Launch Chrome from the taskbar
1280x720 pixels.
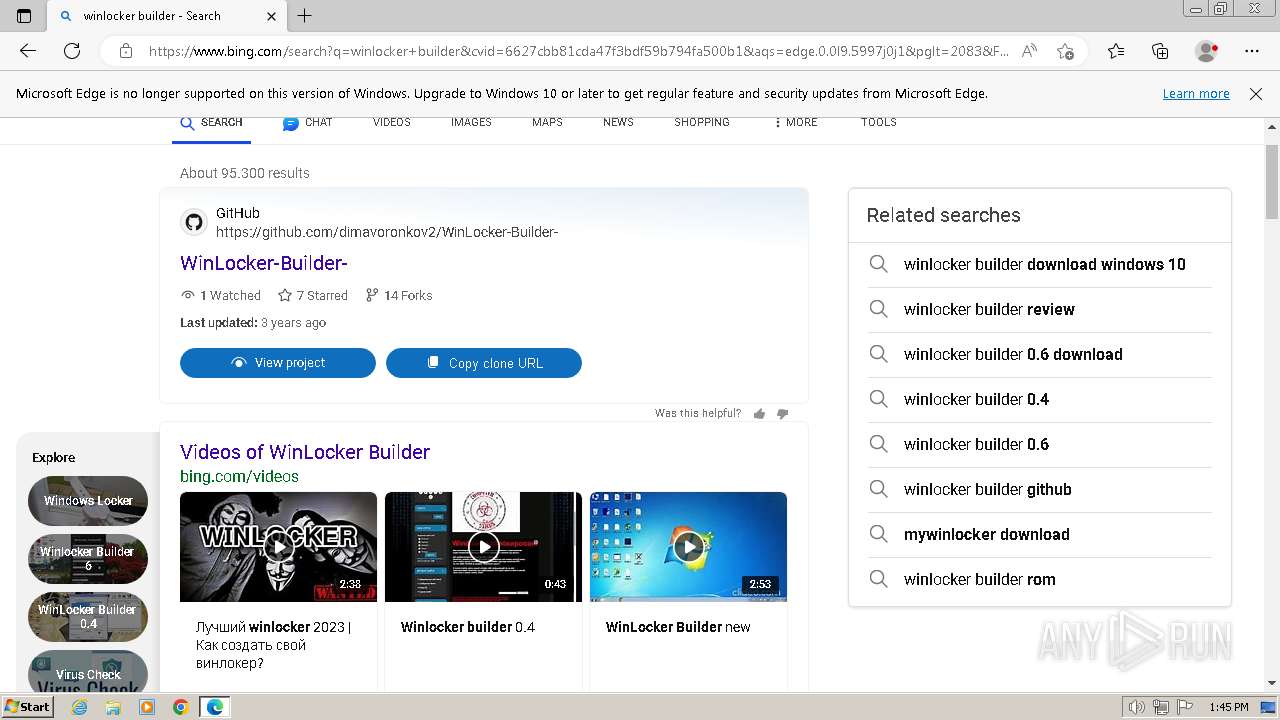point(180,707)
